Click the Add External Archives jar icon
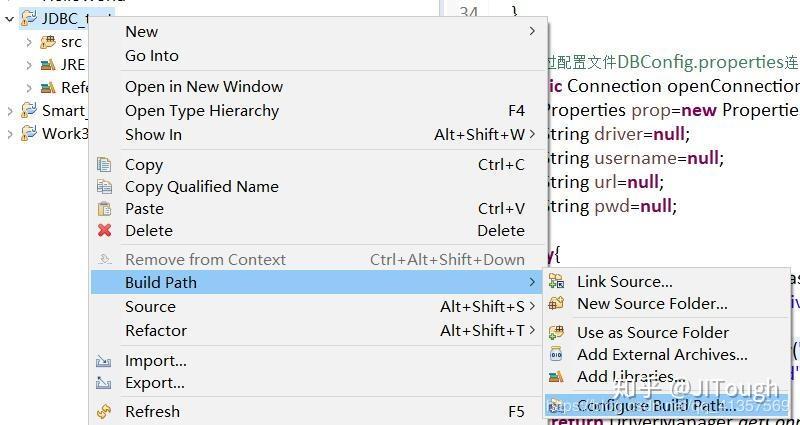Viewport: 800px width, 425px height. point(557,354)
